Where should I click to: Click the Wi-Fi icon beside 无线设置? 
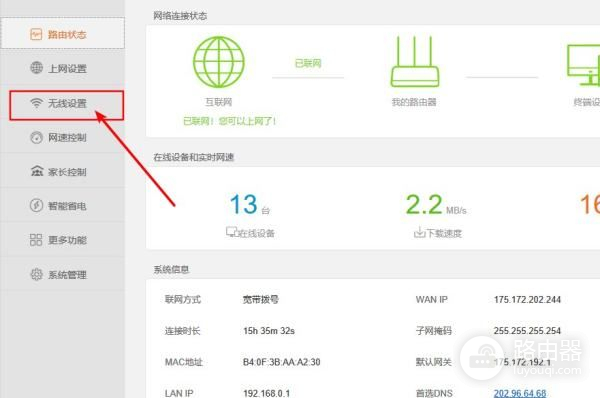coord(36,103)
